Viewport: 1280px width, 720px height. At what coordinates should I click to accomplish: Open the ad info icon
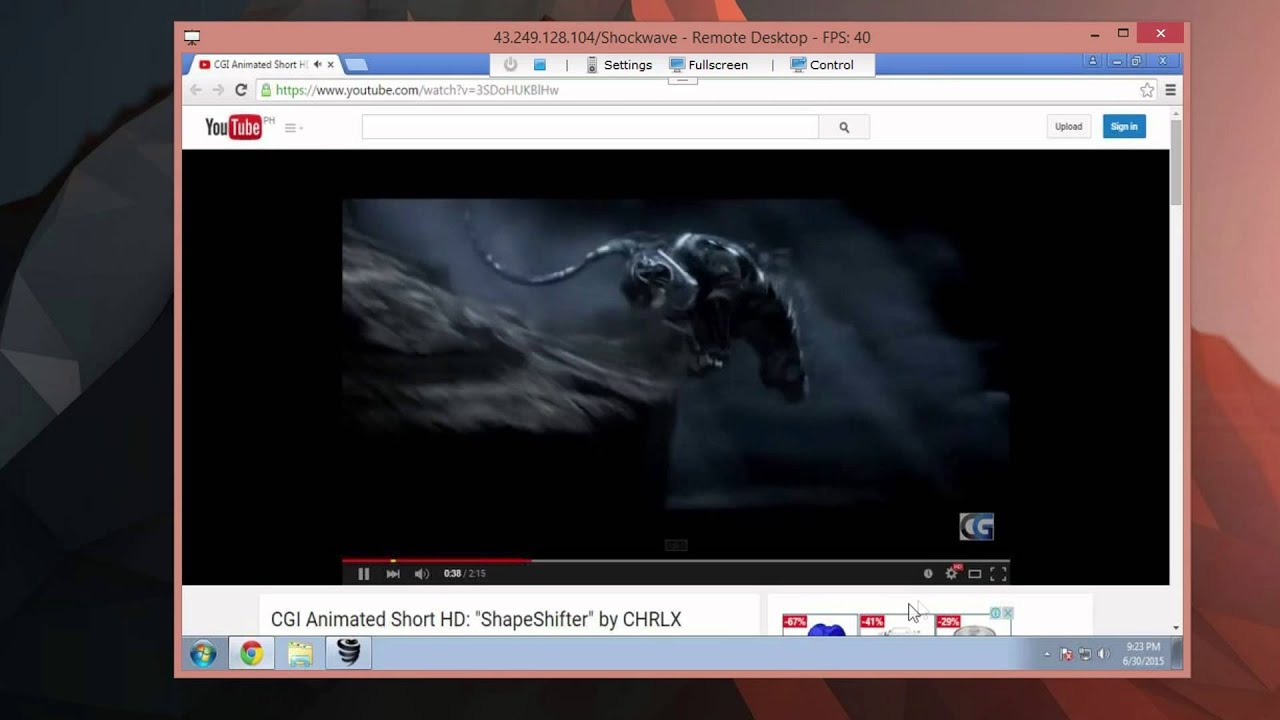tap(996, 613)
